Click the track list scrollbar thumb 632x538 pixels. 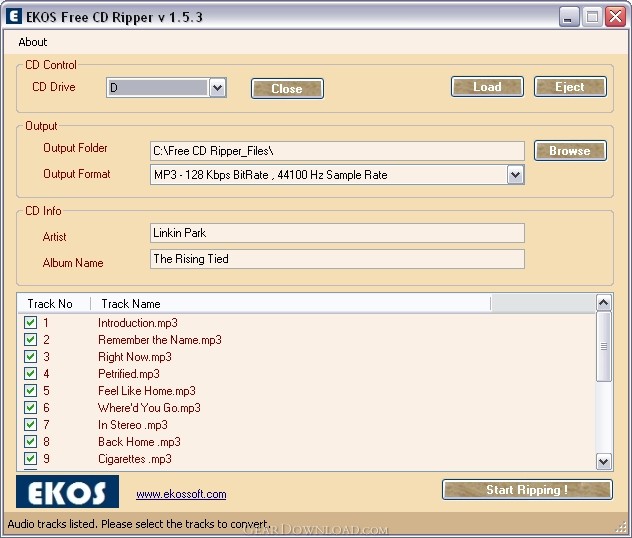[x=603, y=346]
